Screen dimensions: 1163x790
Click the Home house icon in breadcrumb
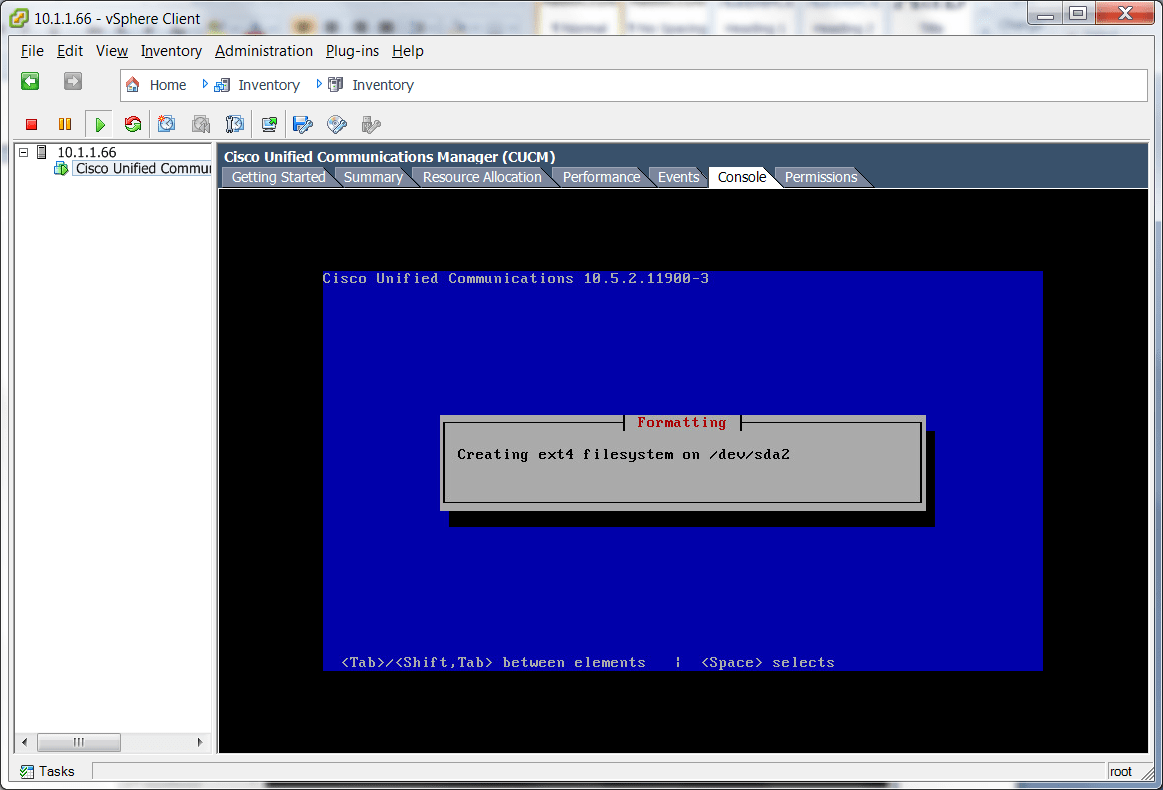pyautogui.click(x=133, y=85)
